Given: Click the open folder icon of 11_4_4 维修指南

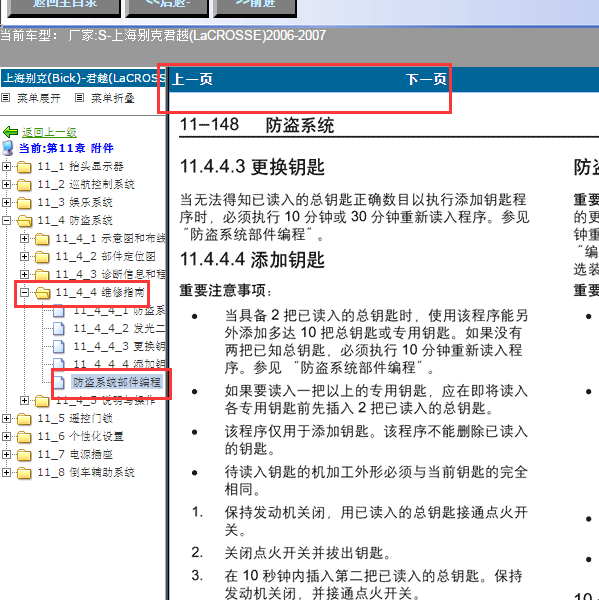Looking at the screenshot, I should click(43, 293).
